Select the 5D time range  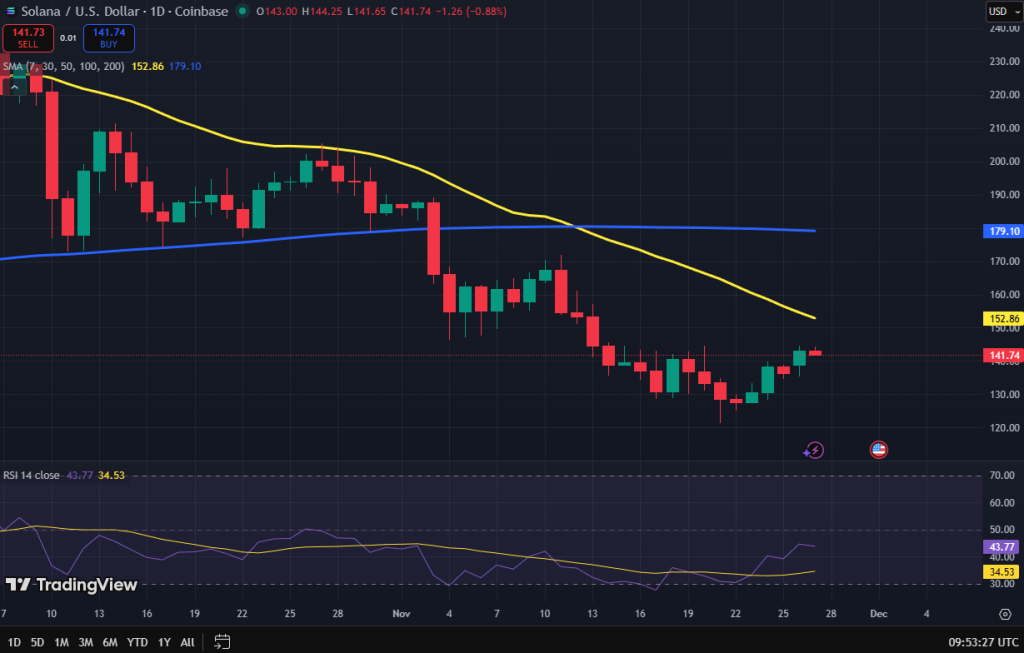click(38, 642)
